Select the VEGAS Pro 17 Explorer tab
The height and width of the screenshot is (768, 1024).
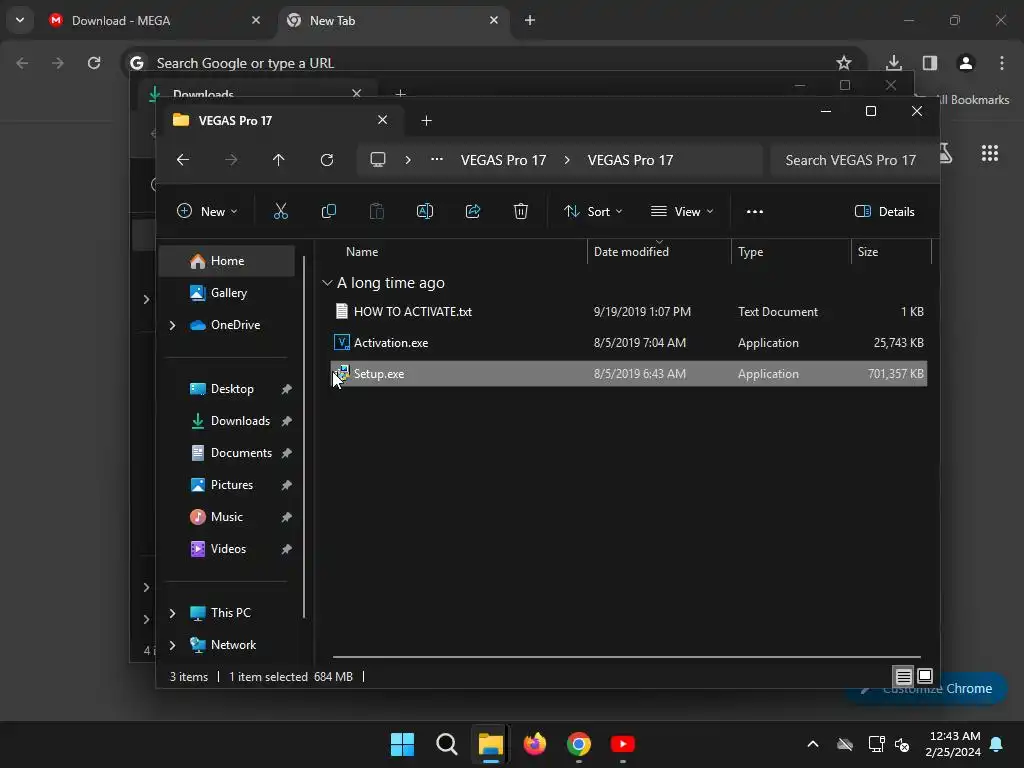[281, 121]
